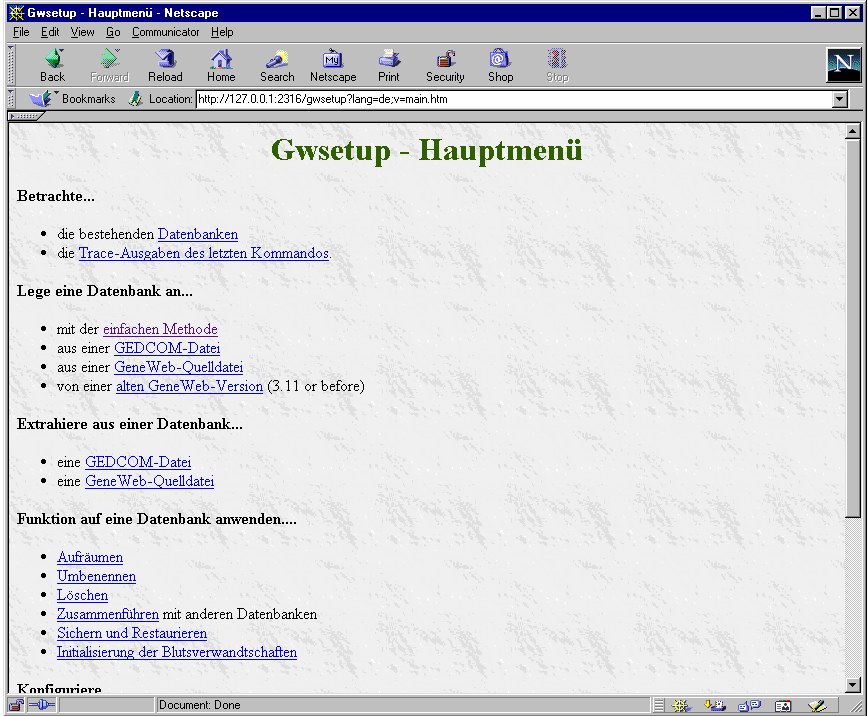The image size is (868, 716).
Task: Follow the einfachen Methode link
Action: 160,329
